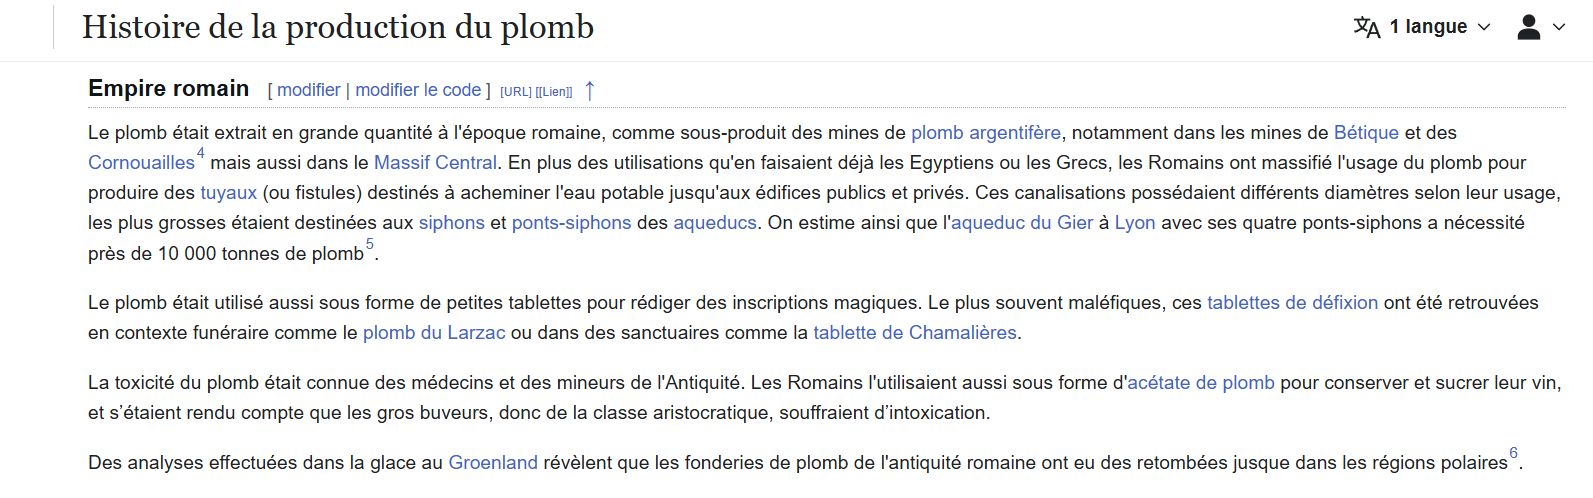
Task: Expand the chevron next to user icon
Action: [x=1559, y=27]
